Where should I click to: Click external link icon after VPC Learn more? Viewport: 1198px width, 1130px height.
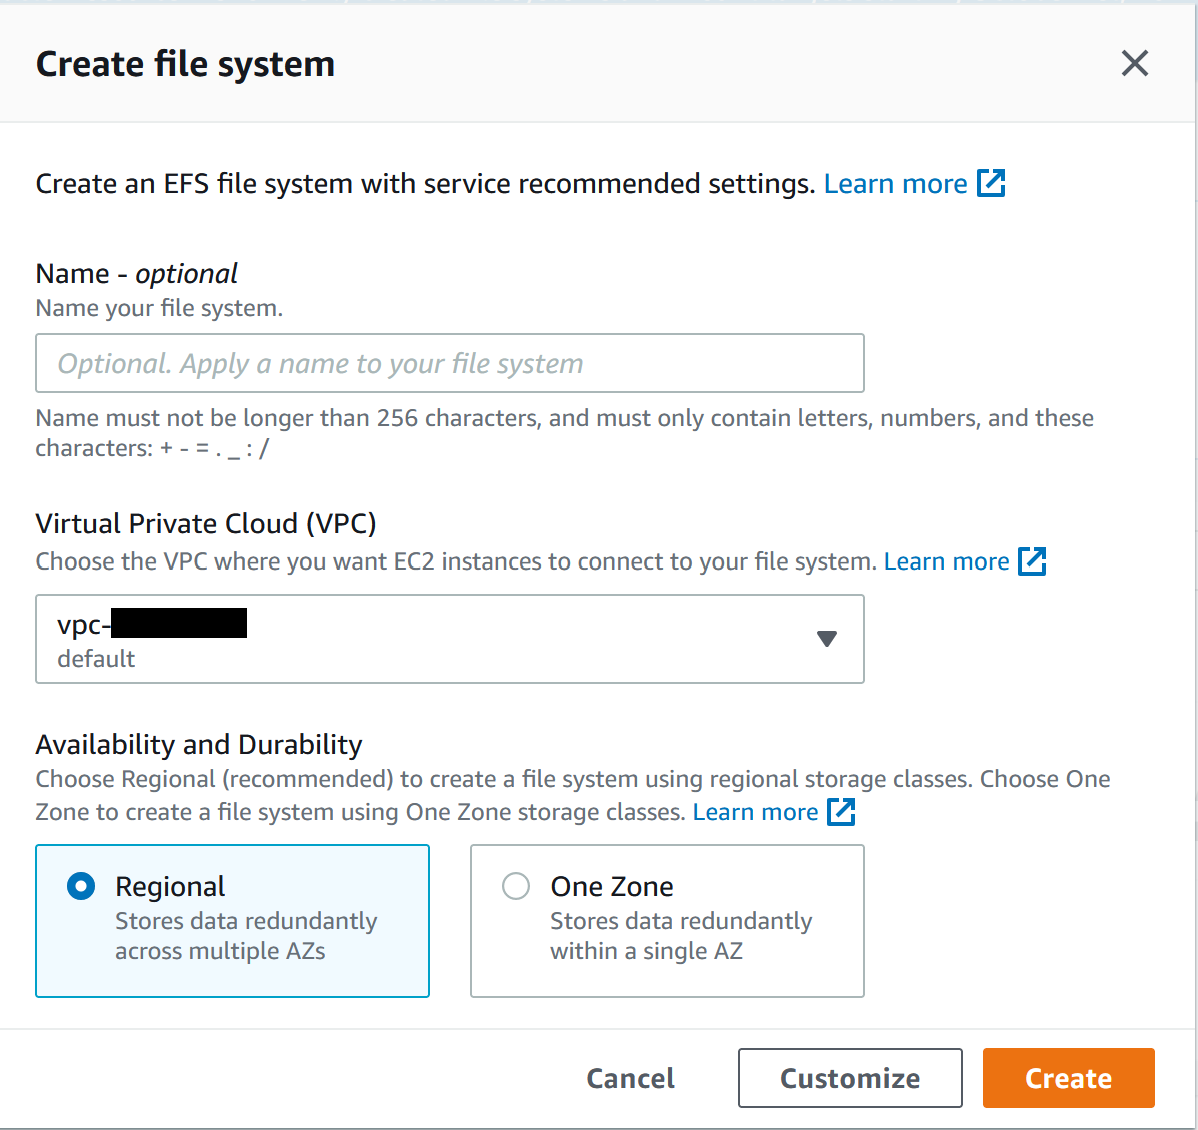click(1032, 561)
